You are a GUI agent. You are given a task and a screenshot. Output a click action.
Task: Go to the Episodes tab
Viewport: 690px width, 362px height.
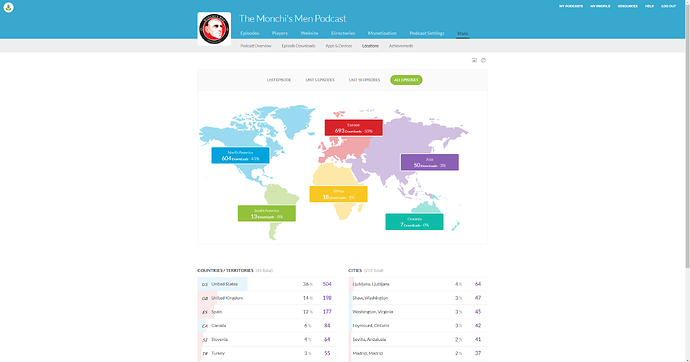coord(250,33)
